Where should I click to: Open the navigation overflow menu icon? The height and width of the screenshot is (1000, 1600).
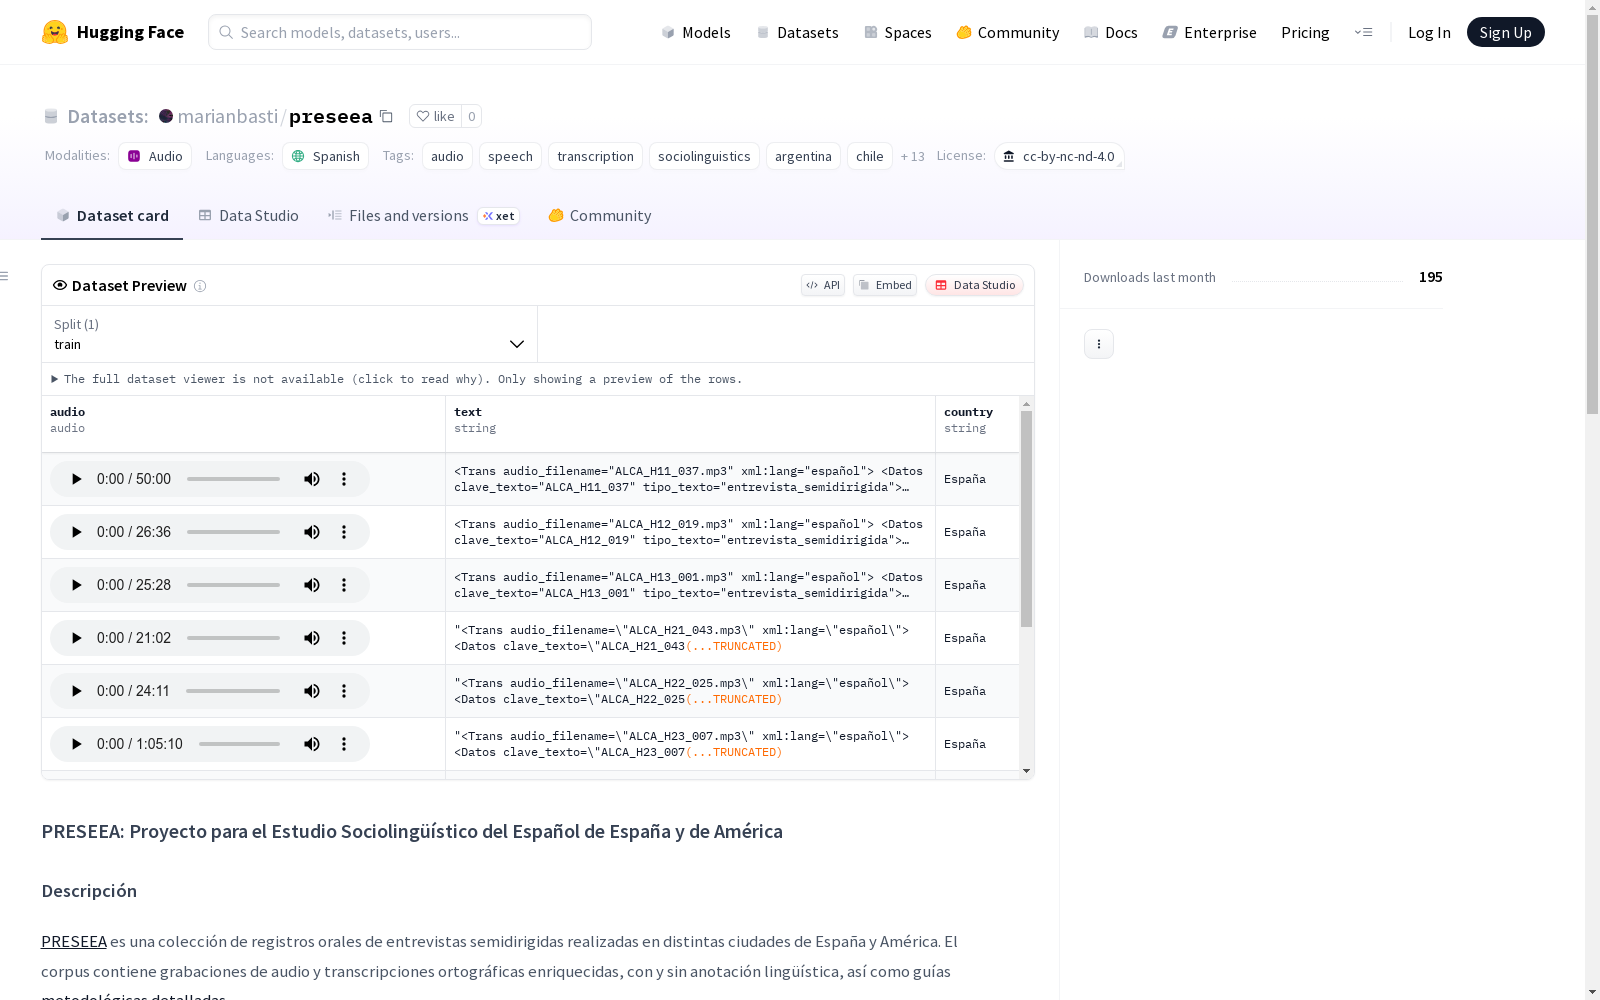coord(1363,32)
